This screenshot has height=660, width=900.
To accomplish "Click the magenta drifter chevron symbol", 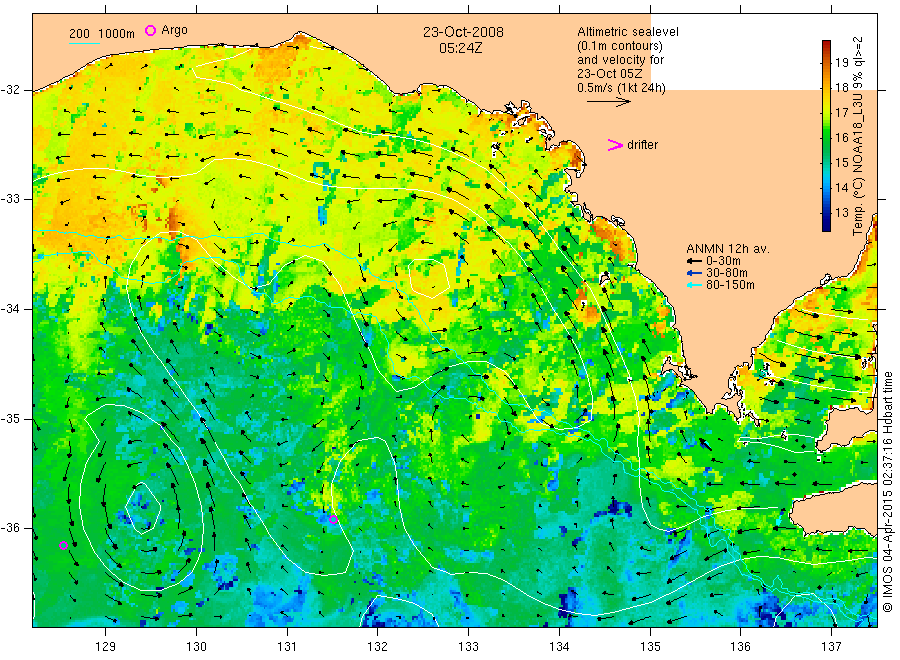I will (x=615, y=145).
